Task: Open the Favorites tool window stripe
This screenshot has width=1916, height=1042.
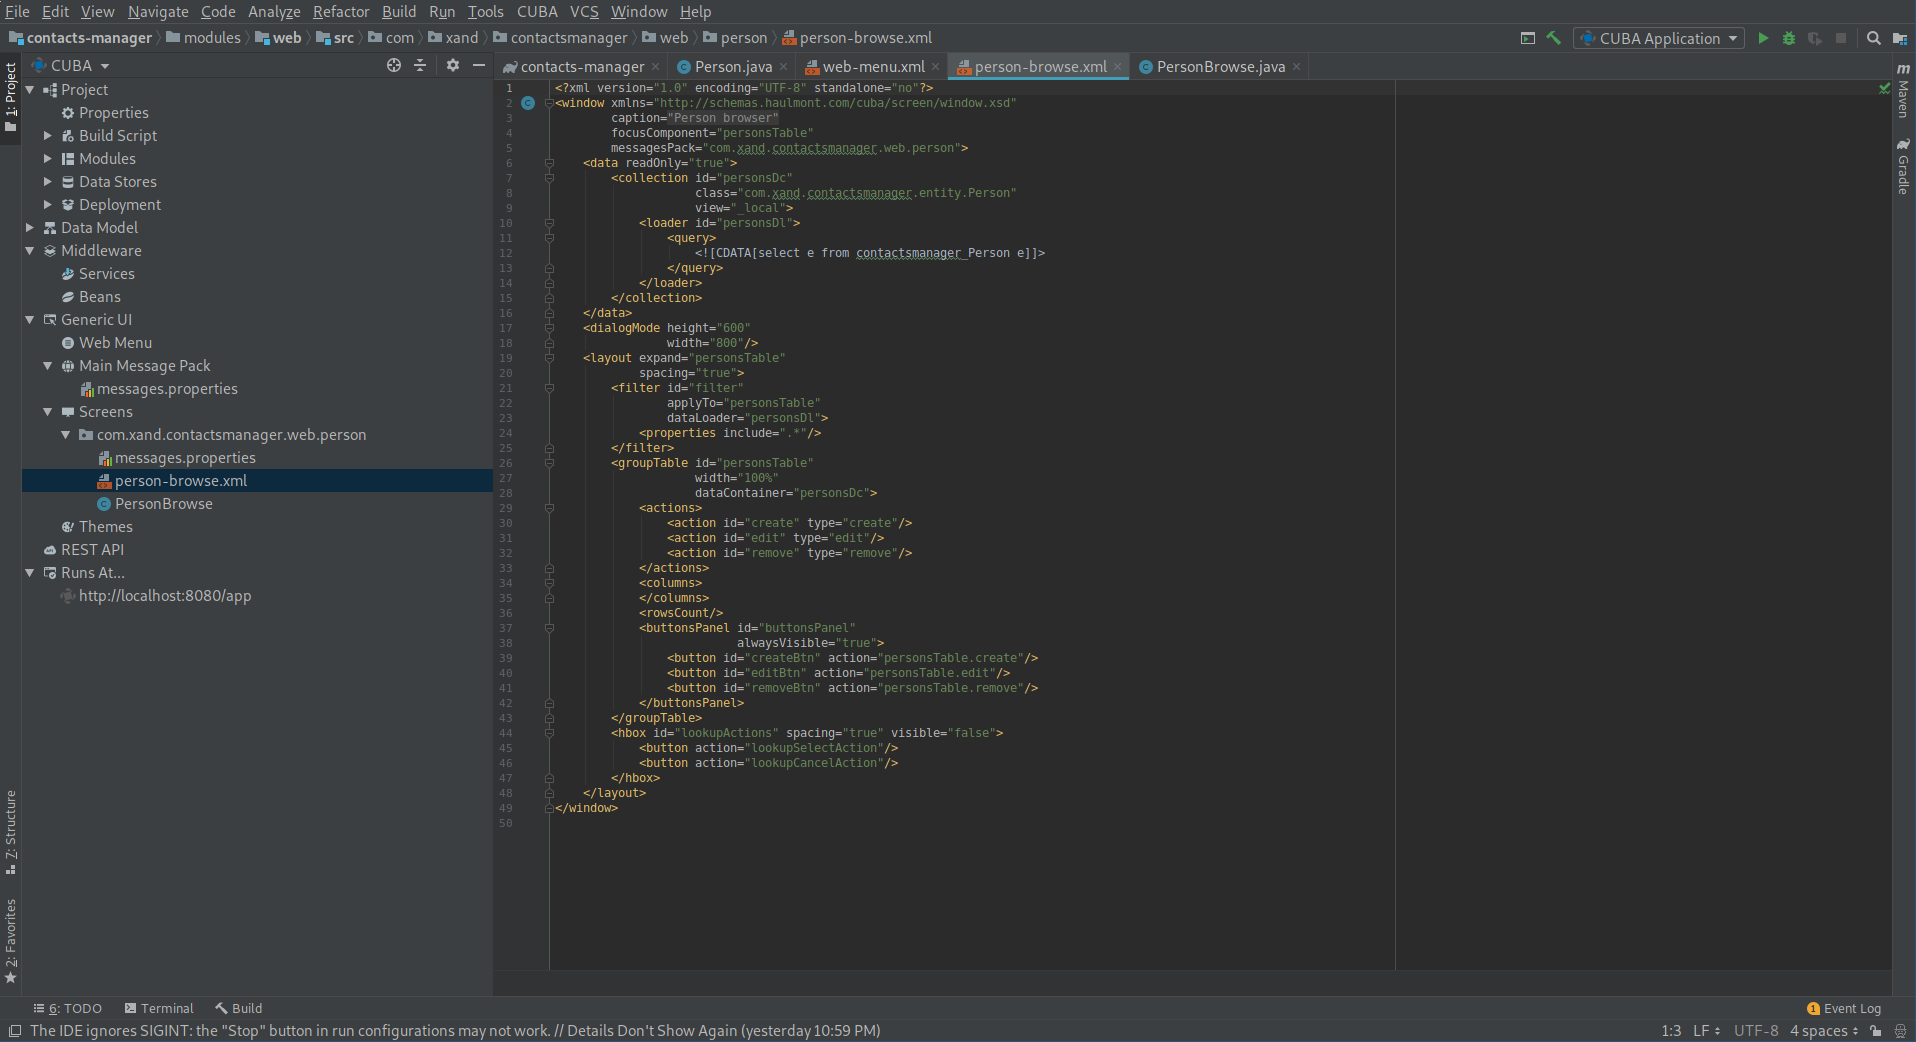Action: pos(11,940)
